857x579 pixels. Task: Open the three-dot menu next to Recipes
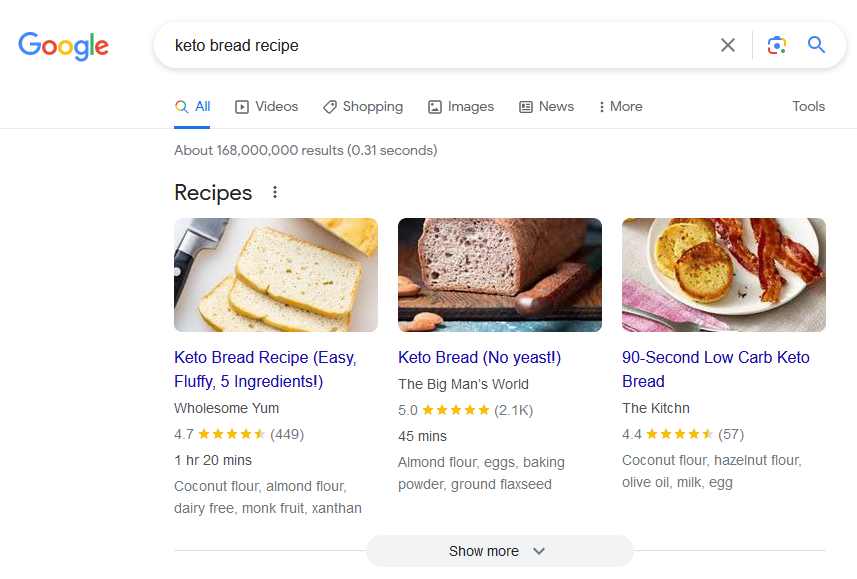(275, 192)
